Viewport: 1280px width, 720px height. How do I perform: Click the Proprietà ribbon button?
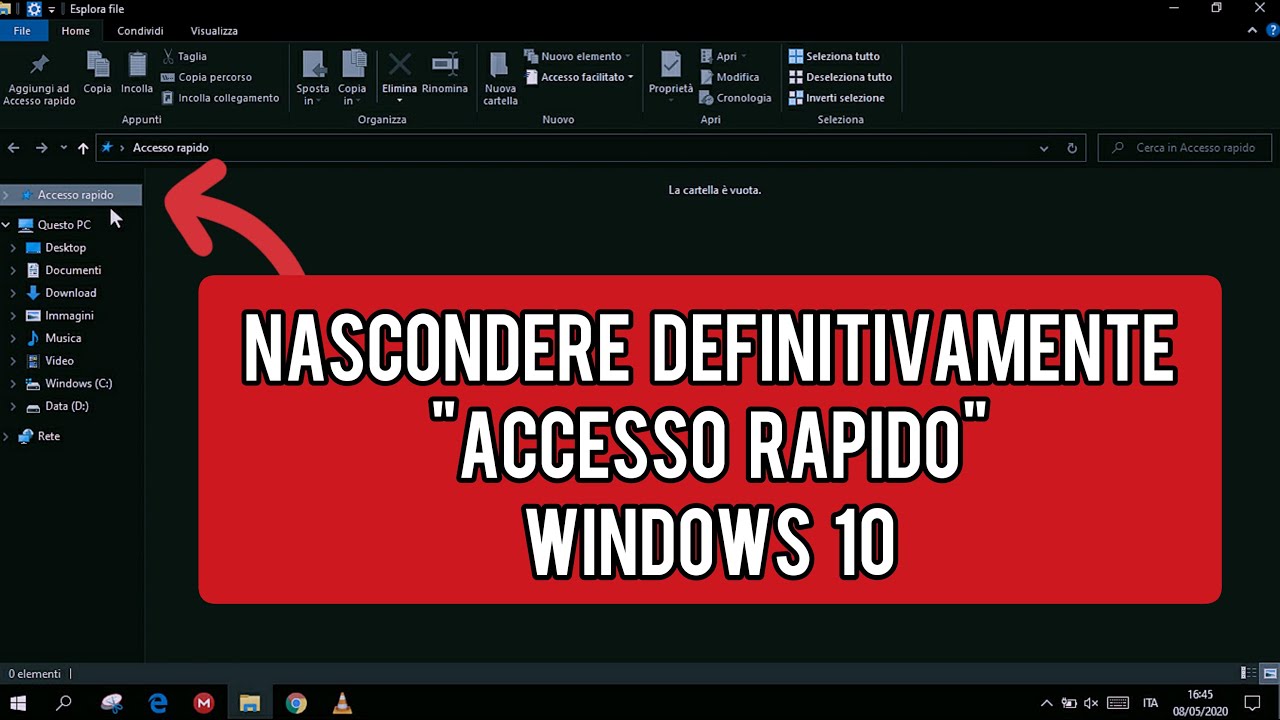point(671,74)
